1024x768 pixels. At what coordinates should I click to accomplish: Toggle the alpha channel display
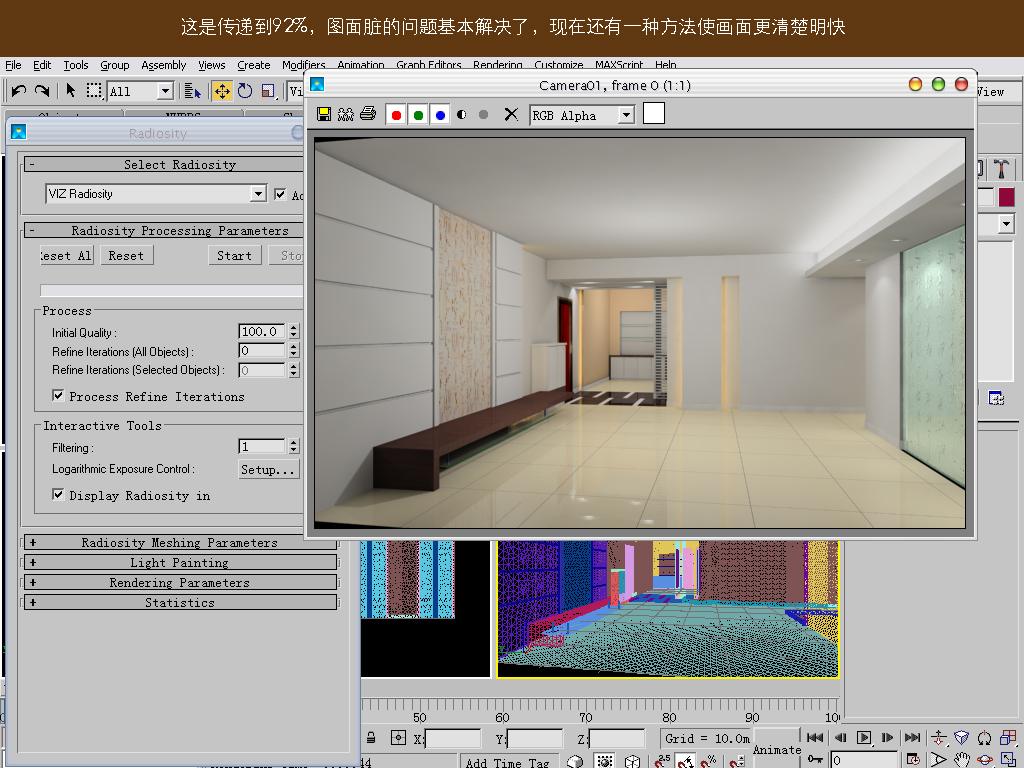click(x=462, y=114)
